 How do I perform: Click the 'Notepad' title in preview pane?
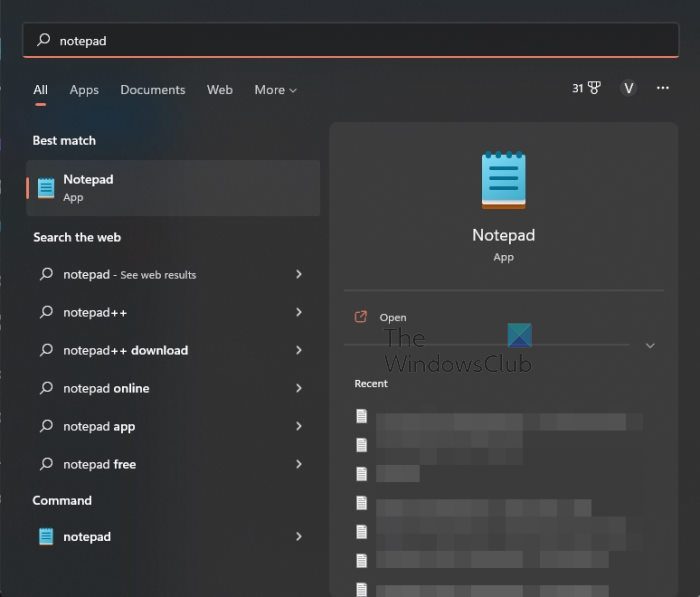[x=504, y=235]
